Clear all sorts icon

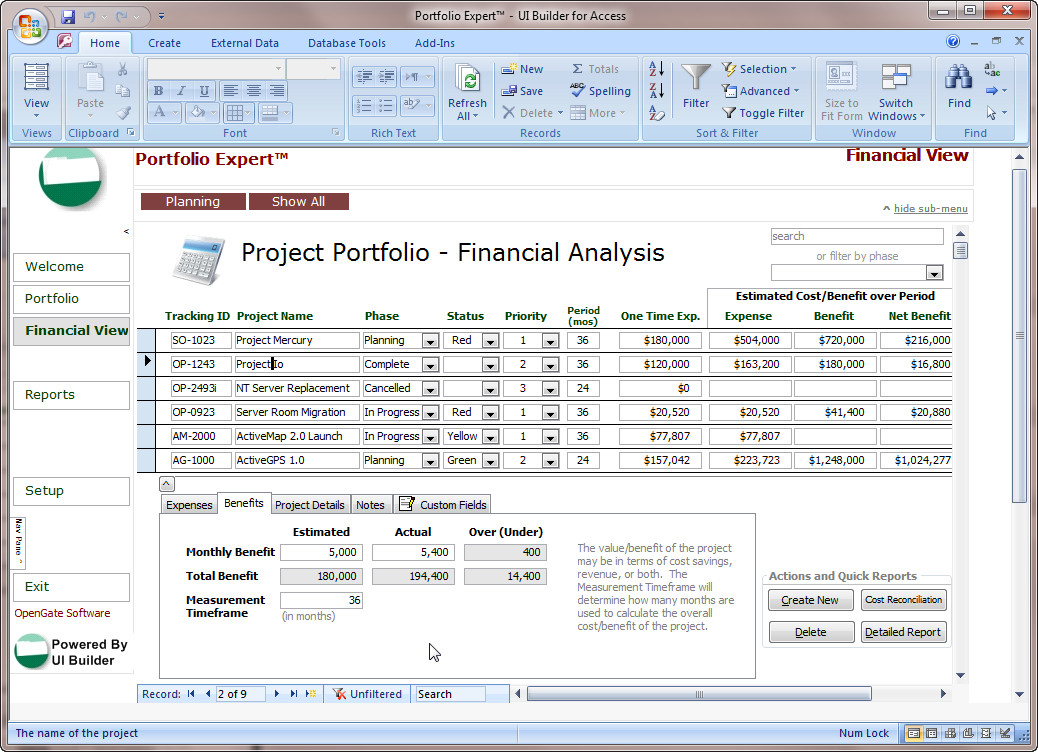[x=657, y=113]
